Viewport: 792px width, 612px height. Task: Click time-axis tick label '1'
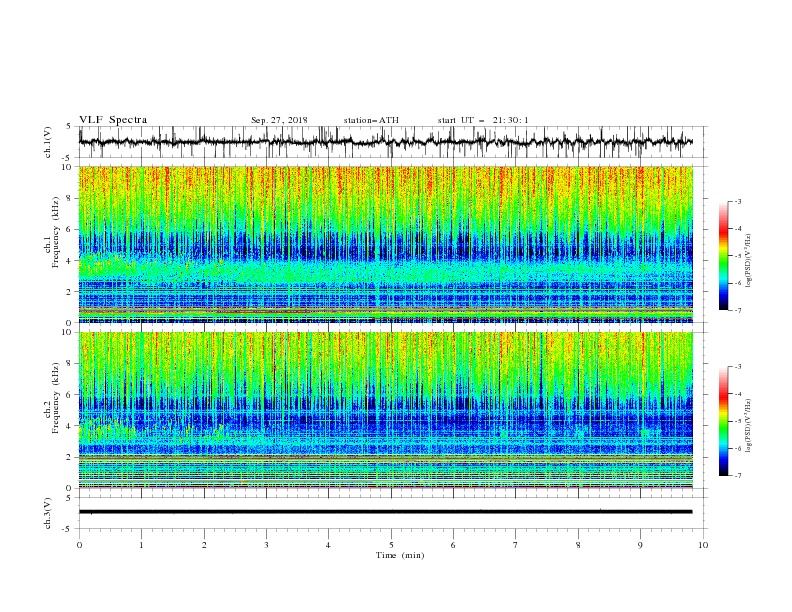pyautogui.click(x=141, y=545)
